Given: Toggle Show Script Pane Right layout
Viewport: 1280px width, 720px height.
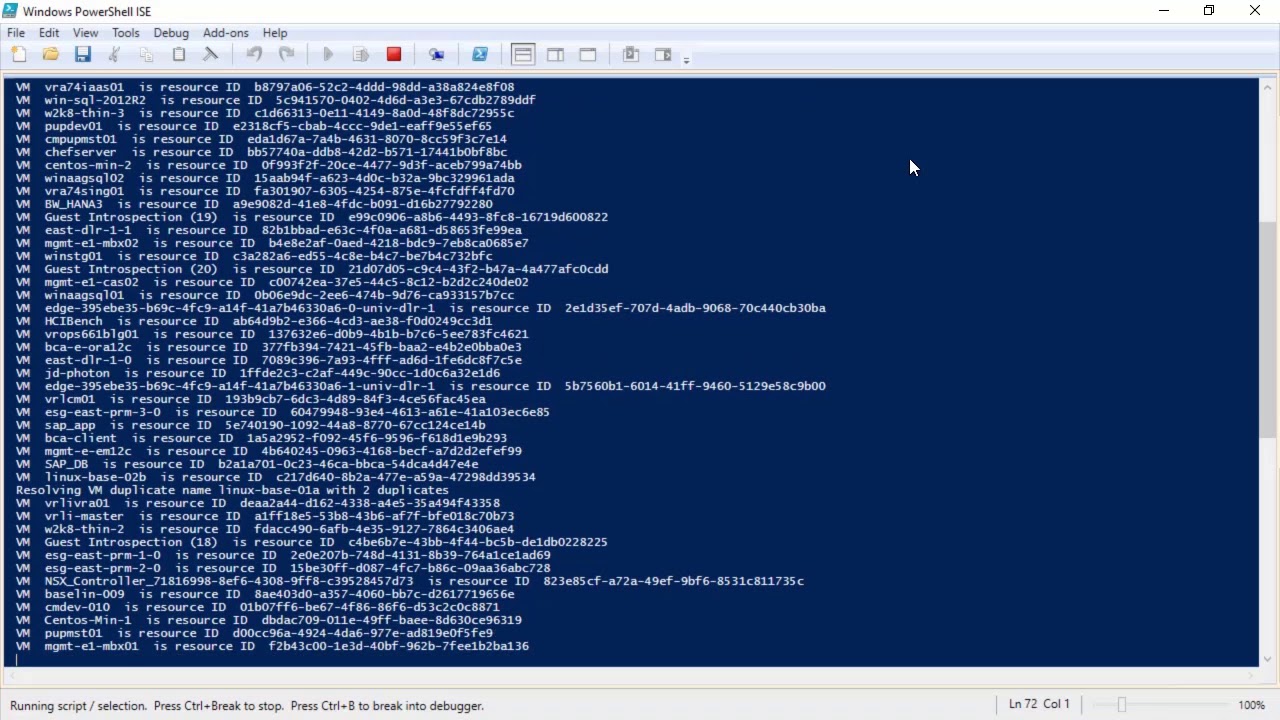Looking at the screenshot, I should 555,55.
